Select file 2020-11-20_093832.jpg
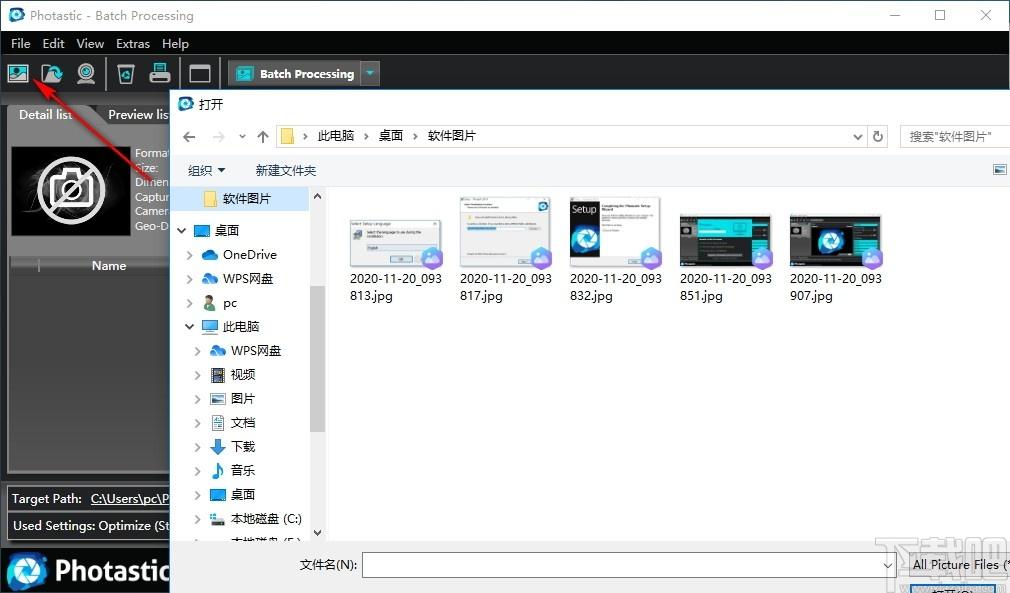The height and width of the screenshot is (593, 1010). (616, 250)
